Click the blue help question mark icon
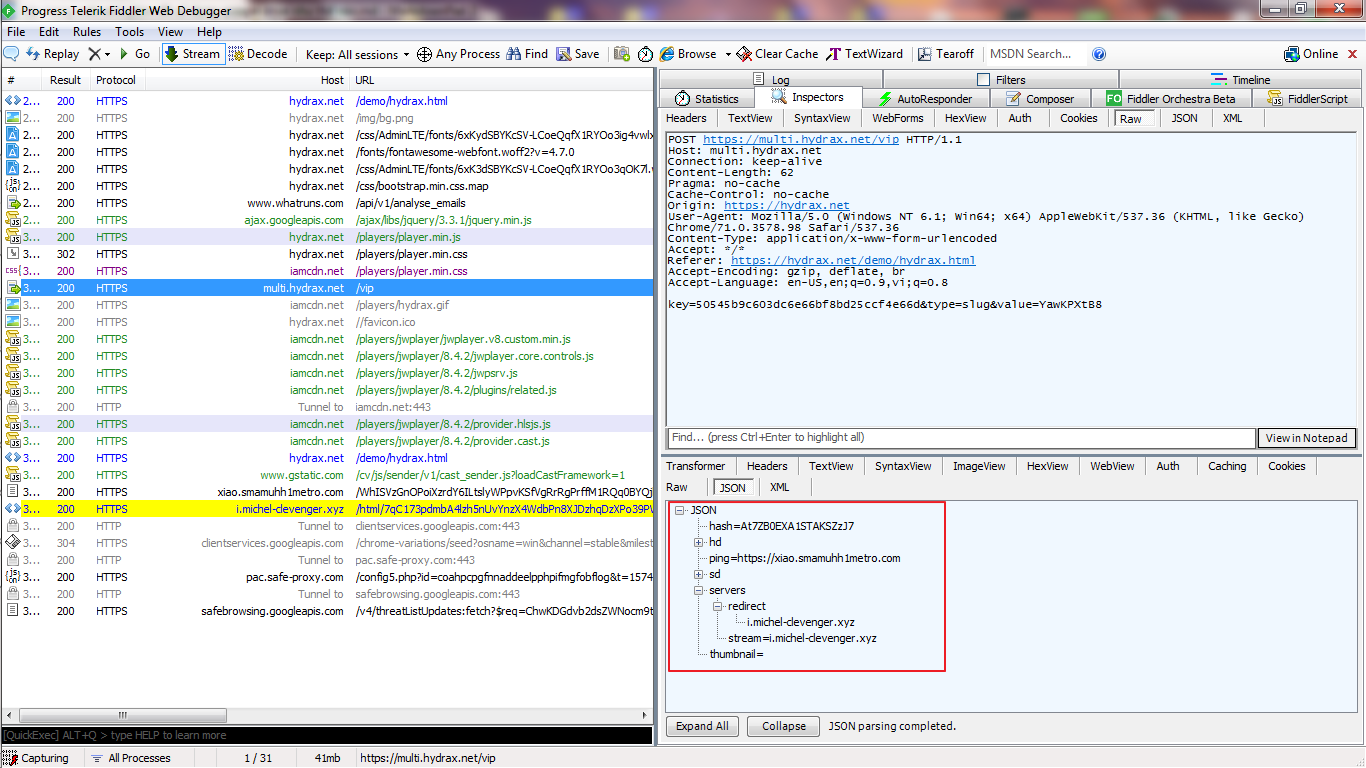This screenshot has width=1366, height=768. click(1099, 54)
